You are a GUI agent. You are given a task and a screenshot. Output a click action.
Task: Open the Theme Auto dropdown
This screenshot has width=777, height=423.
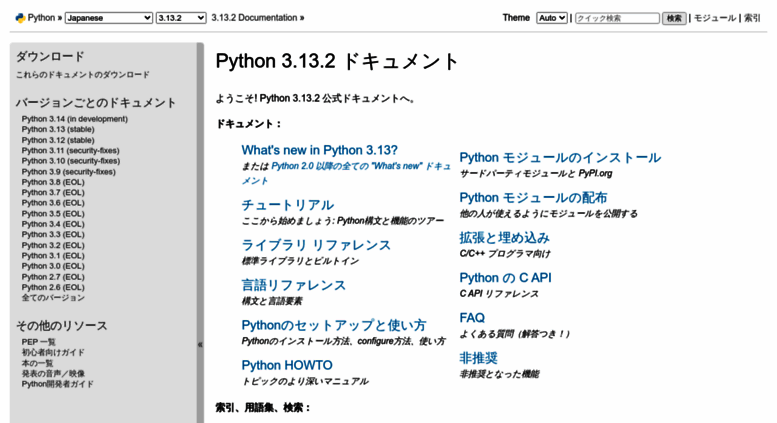point(552,18)
